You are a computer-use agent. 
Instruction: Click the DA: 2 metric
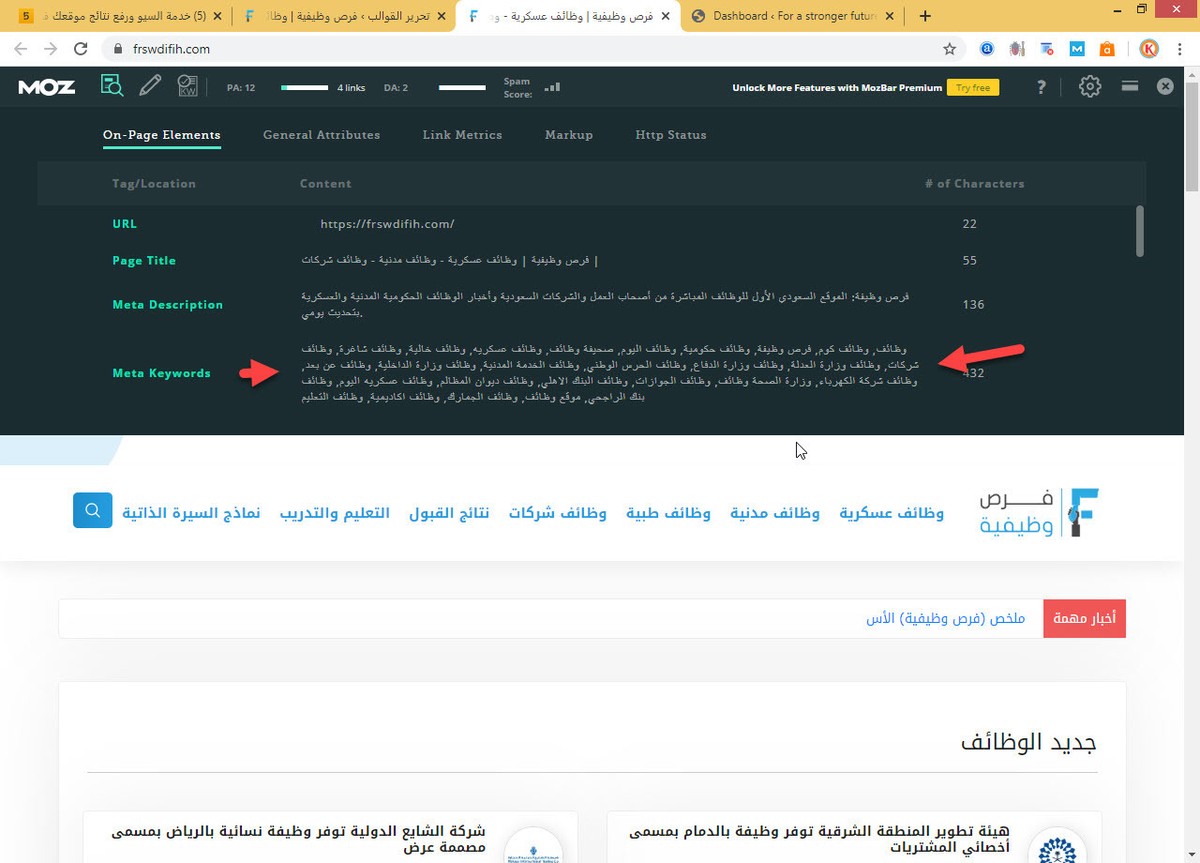tap(396, 88)
